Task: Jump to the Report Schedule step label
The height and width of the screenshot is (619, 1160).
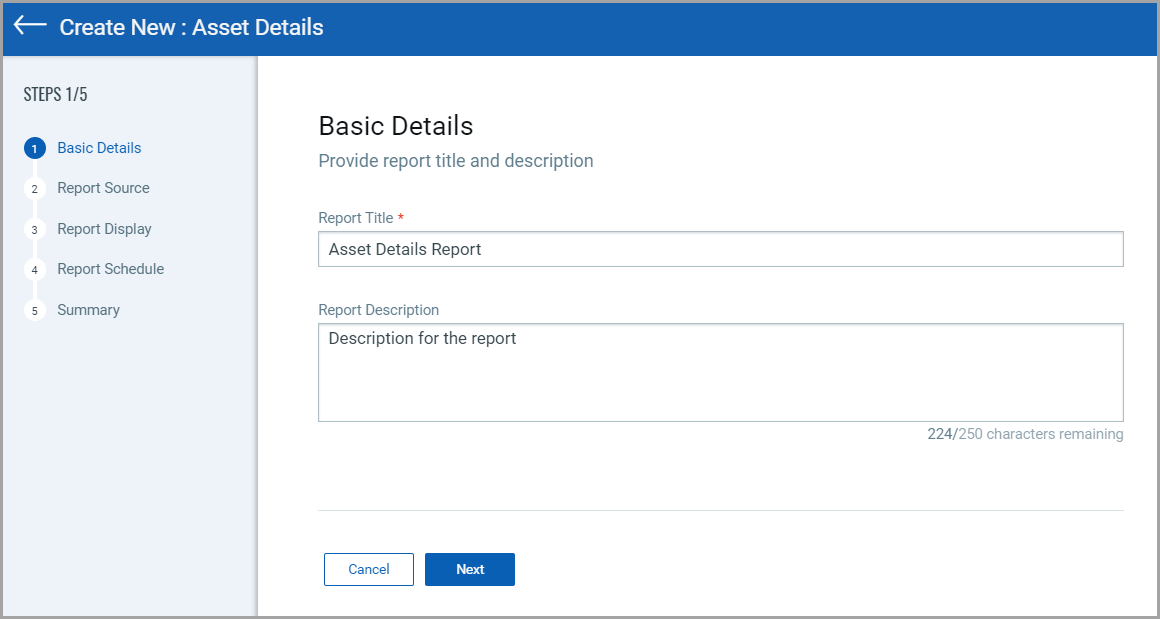Action: coord(110,269)
